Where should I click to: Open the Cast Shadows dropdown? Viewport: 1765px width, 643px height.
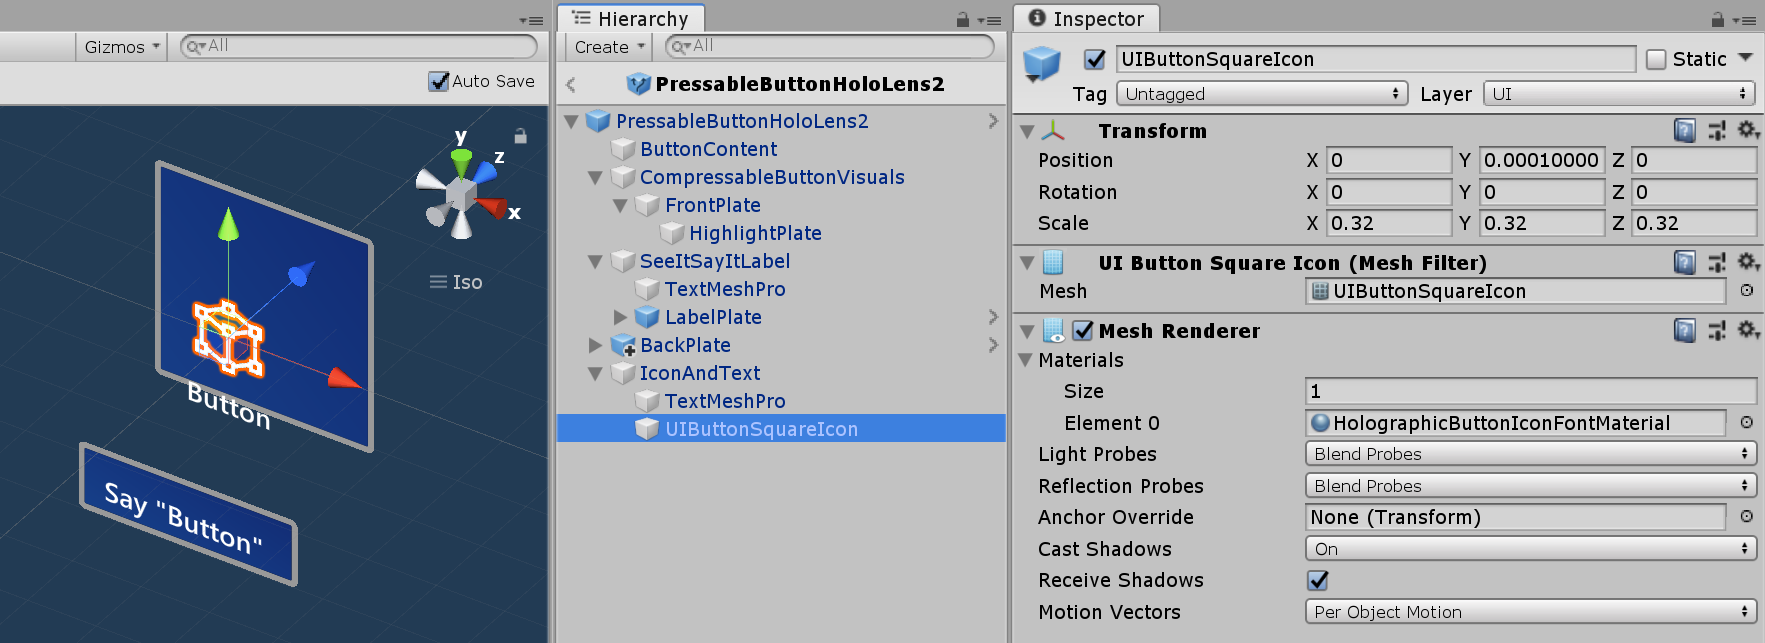point(1530,549)
